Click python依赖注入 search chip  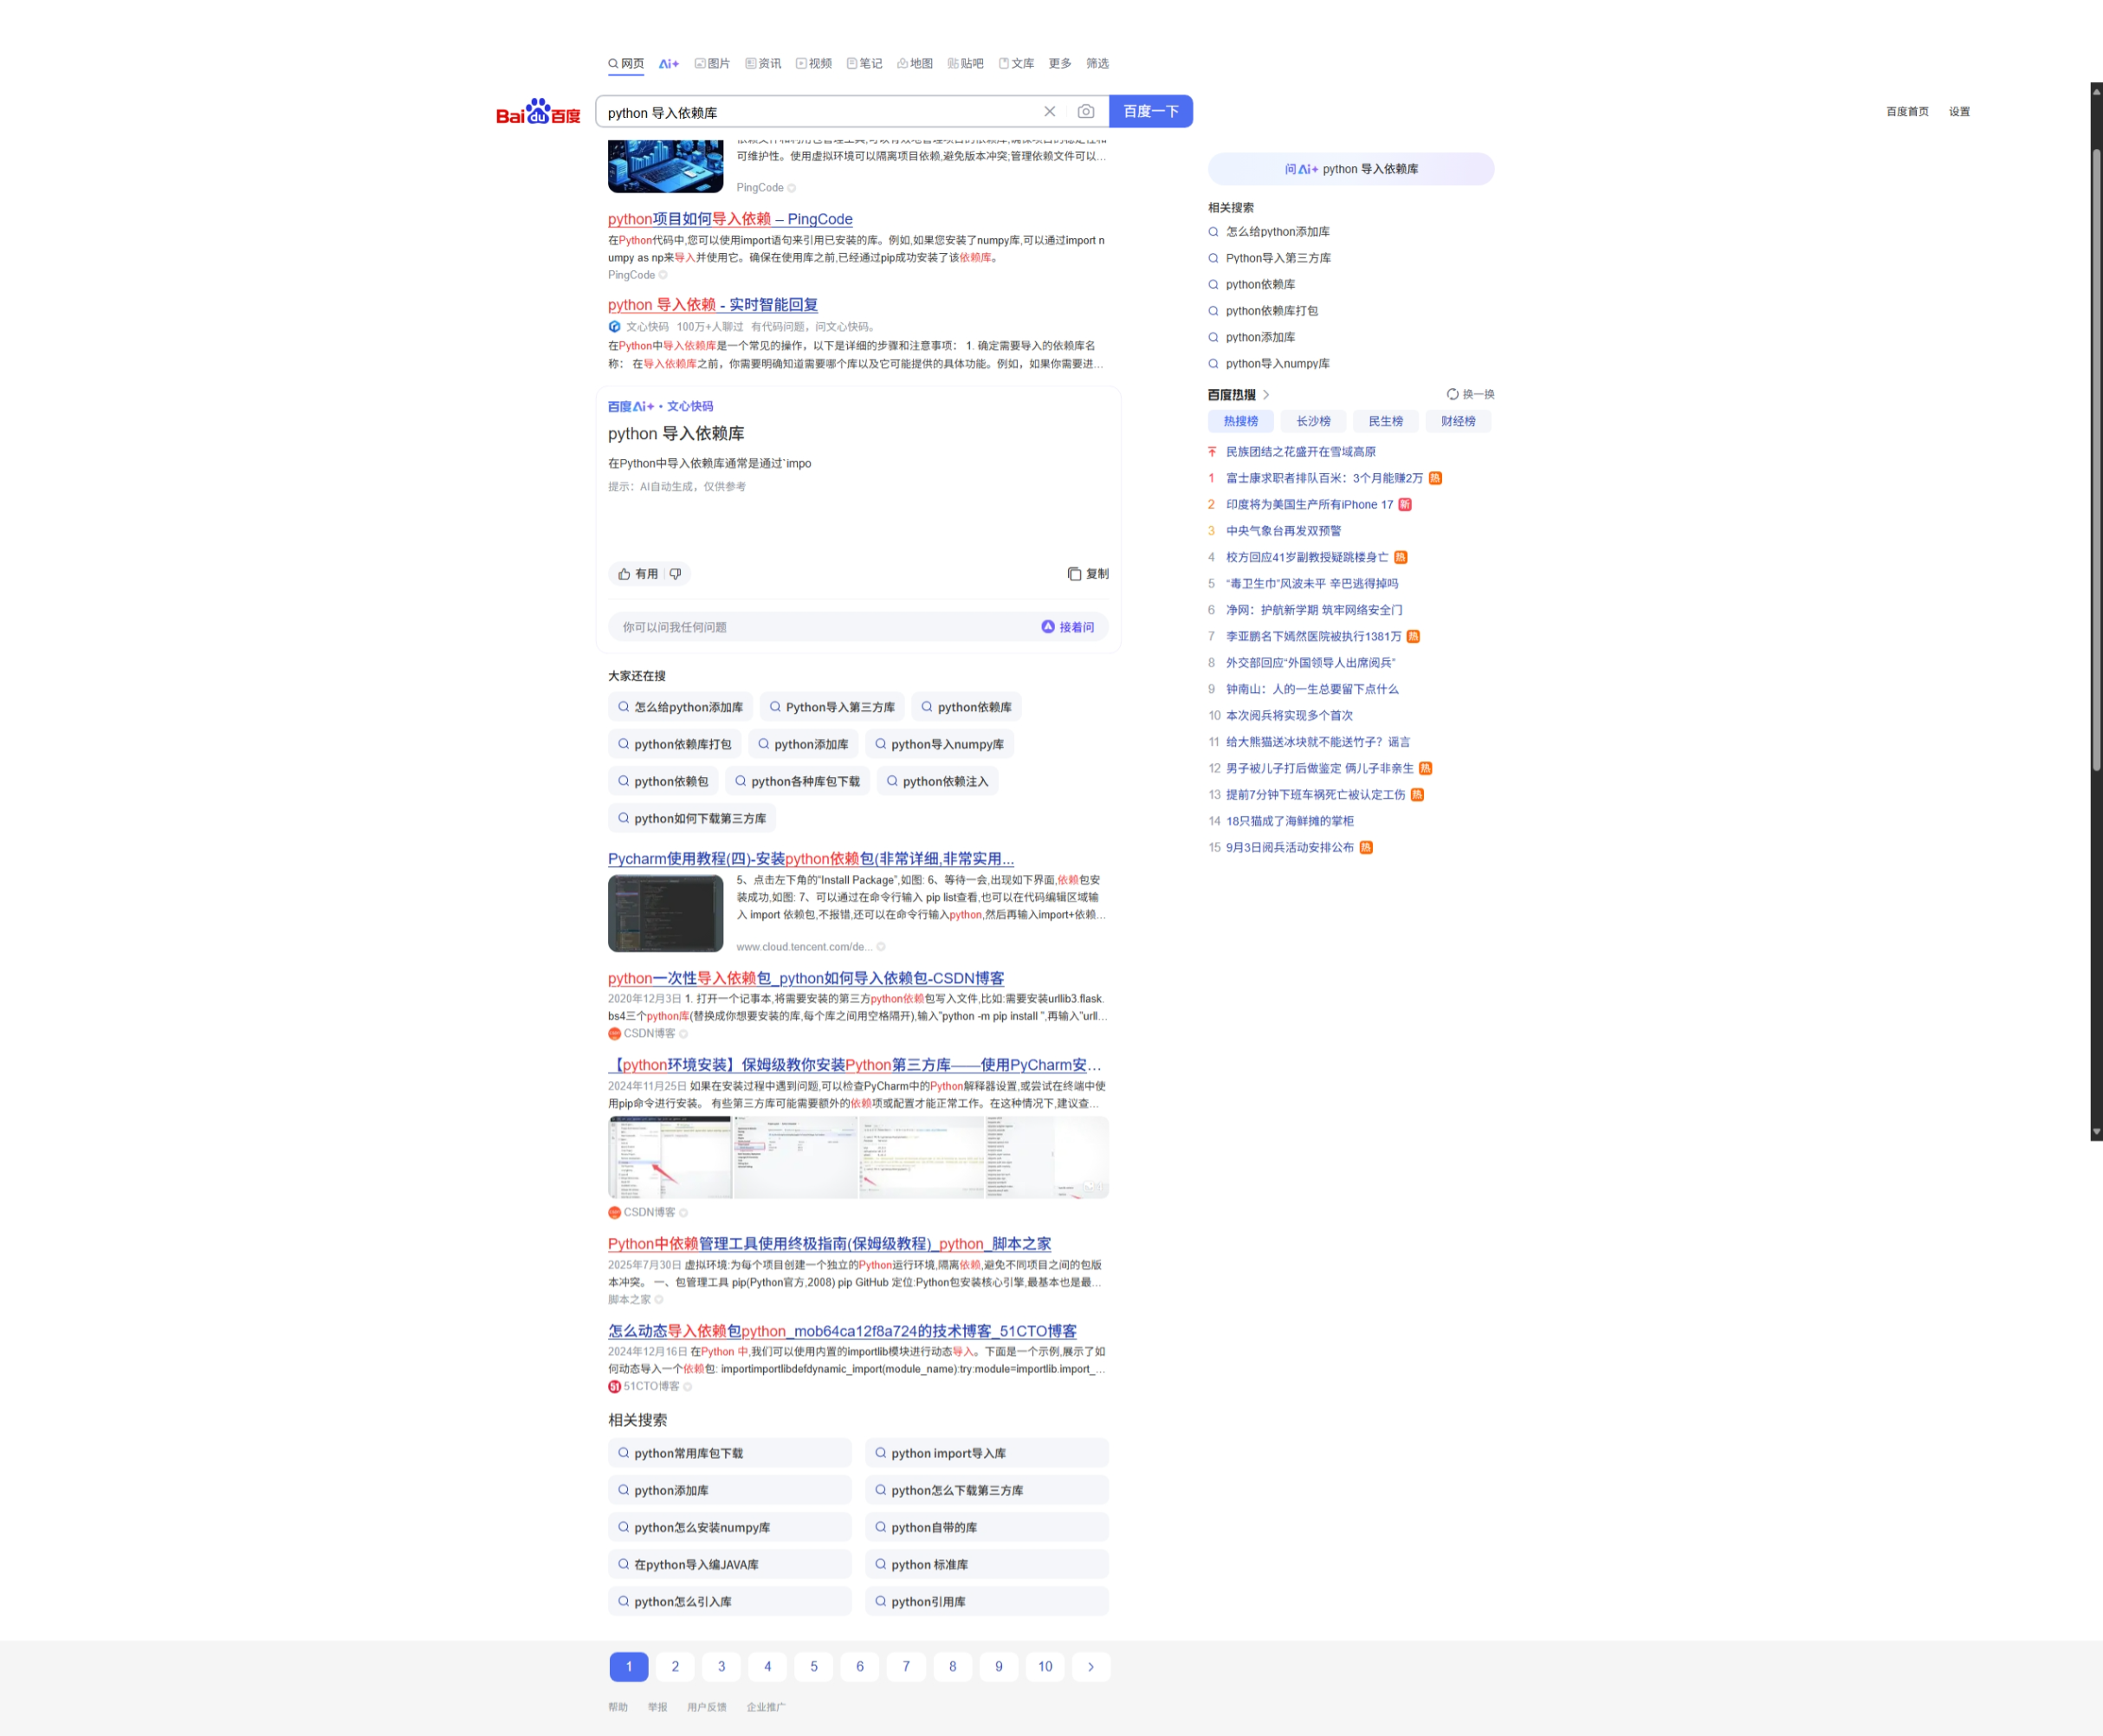(x=937, y=781)
